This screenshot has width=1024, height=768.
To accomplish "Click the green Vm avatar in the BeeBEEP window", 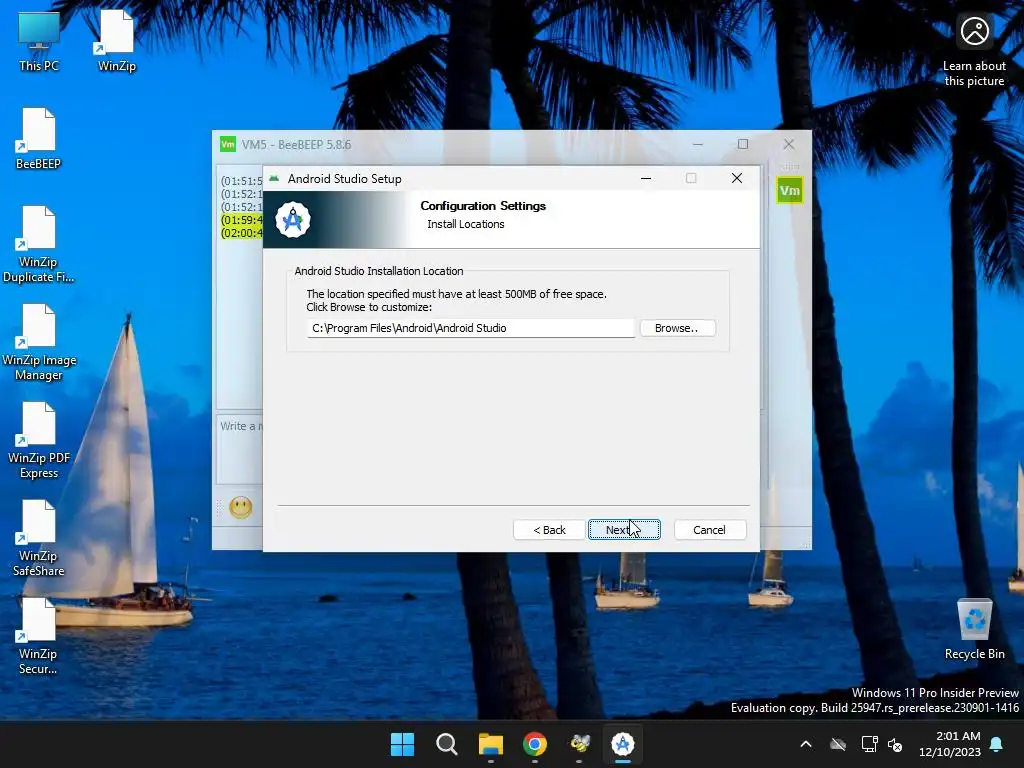I will [790, 190].
